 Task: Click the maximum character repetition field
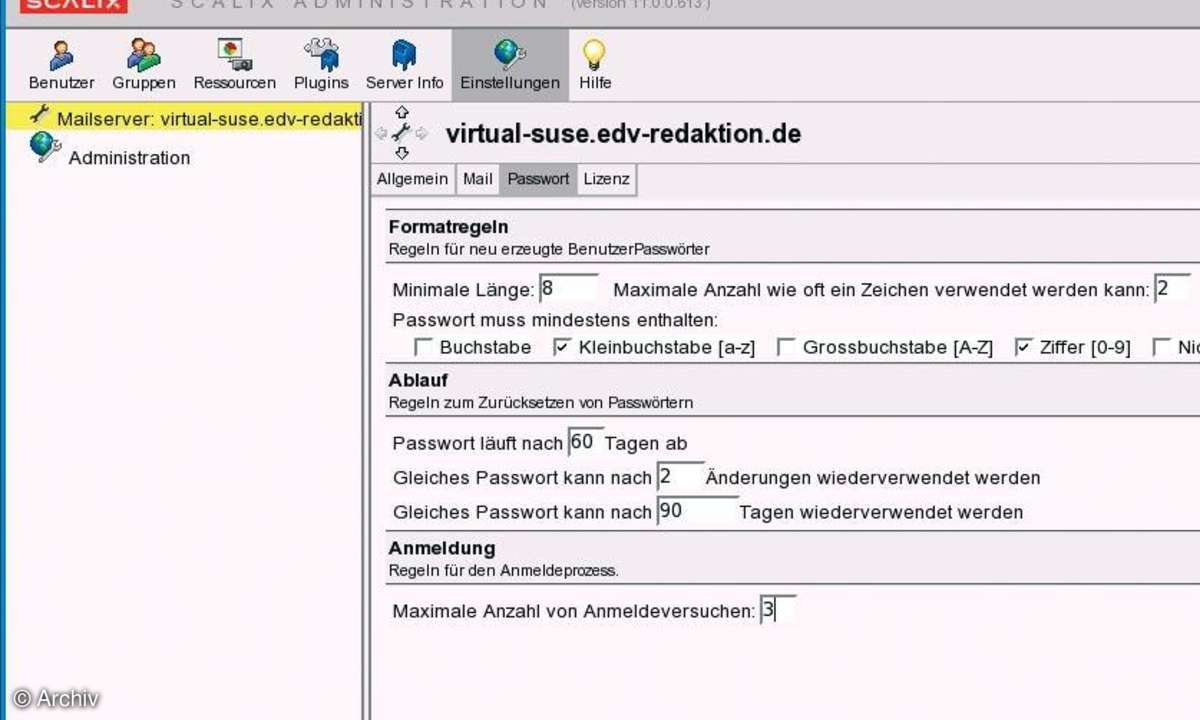coord(1172,289)
